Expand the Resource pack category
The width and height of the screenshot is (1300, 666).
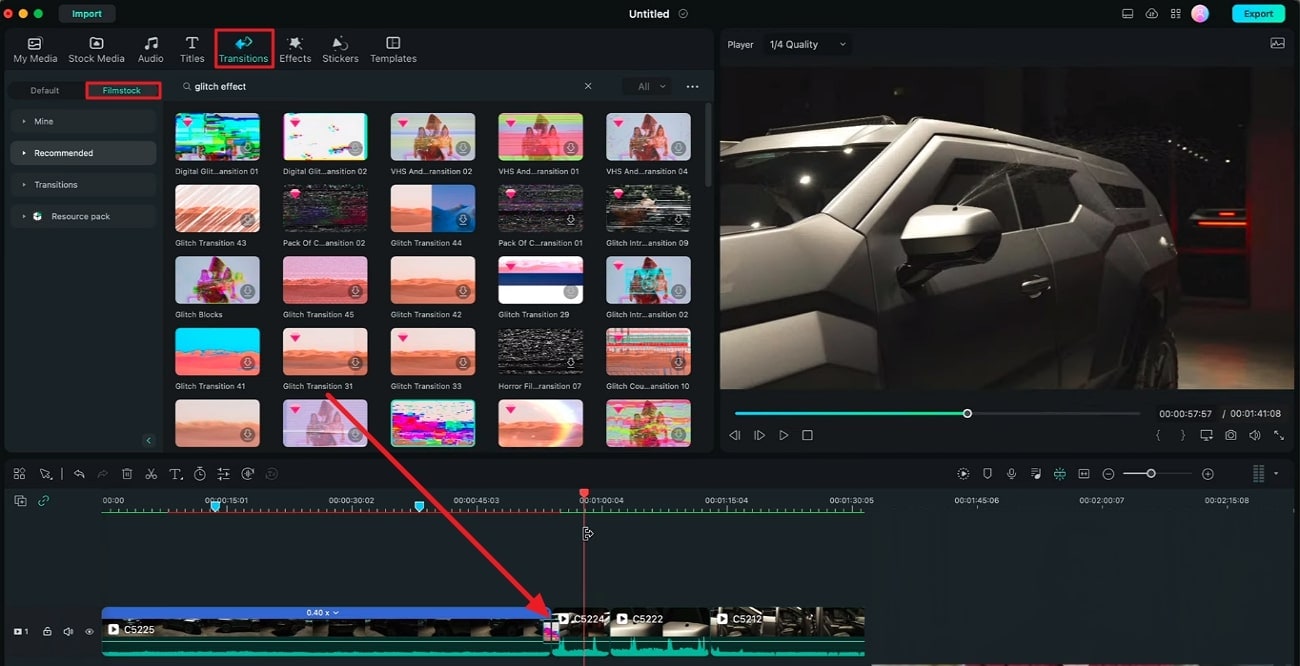84,216
